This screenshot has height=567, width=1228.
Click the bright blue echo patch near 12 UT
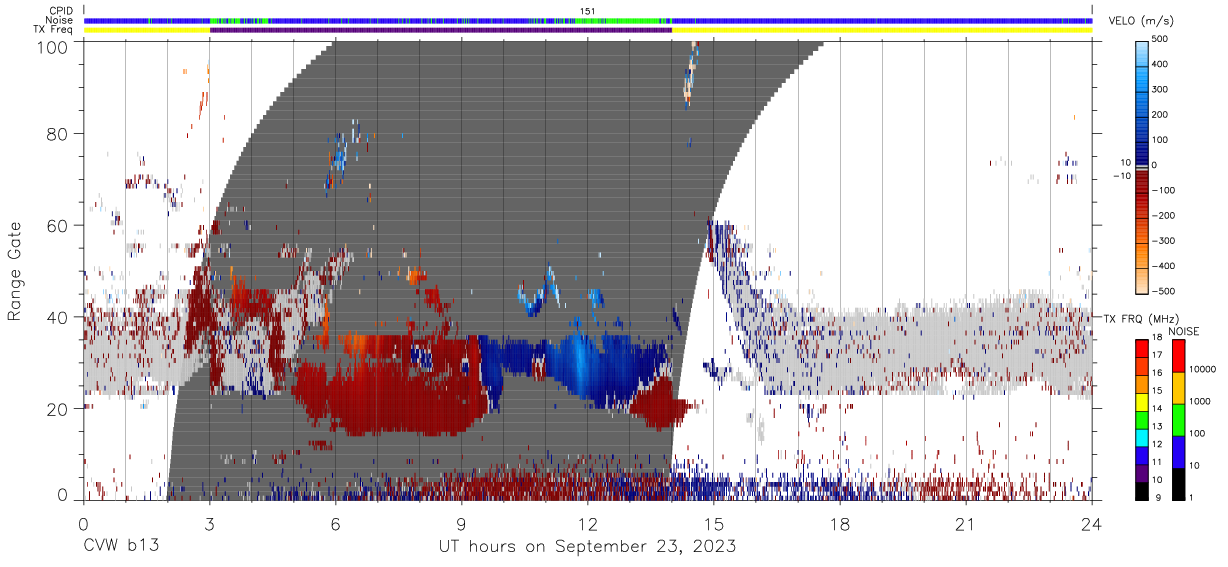point(582,362)
